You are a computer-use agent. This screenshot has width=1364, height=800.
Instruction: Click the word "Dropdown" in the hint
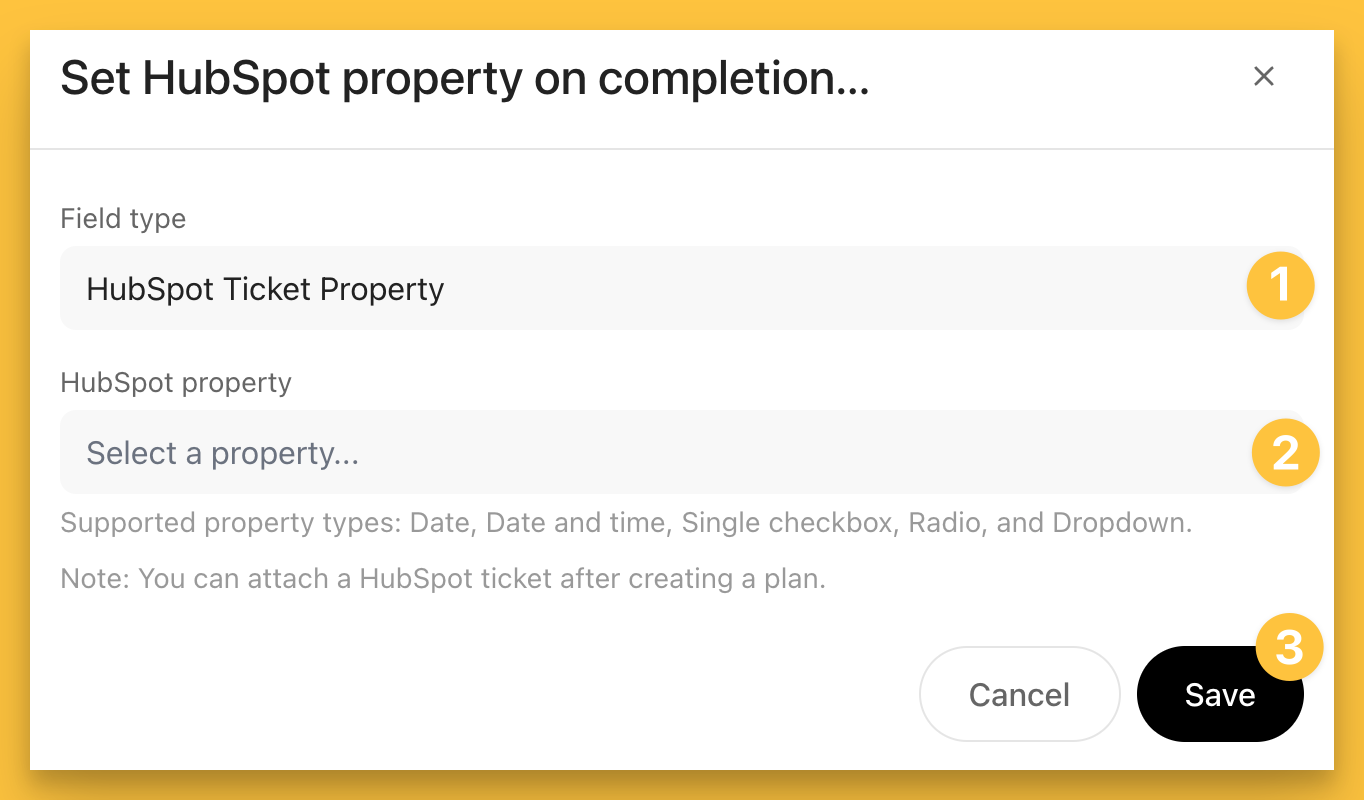click(1120, 523)
